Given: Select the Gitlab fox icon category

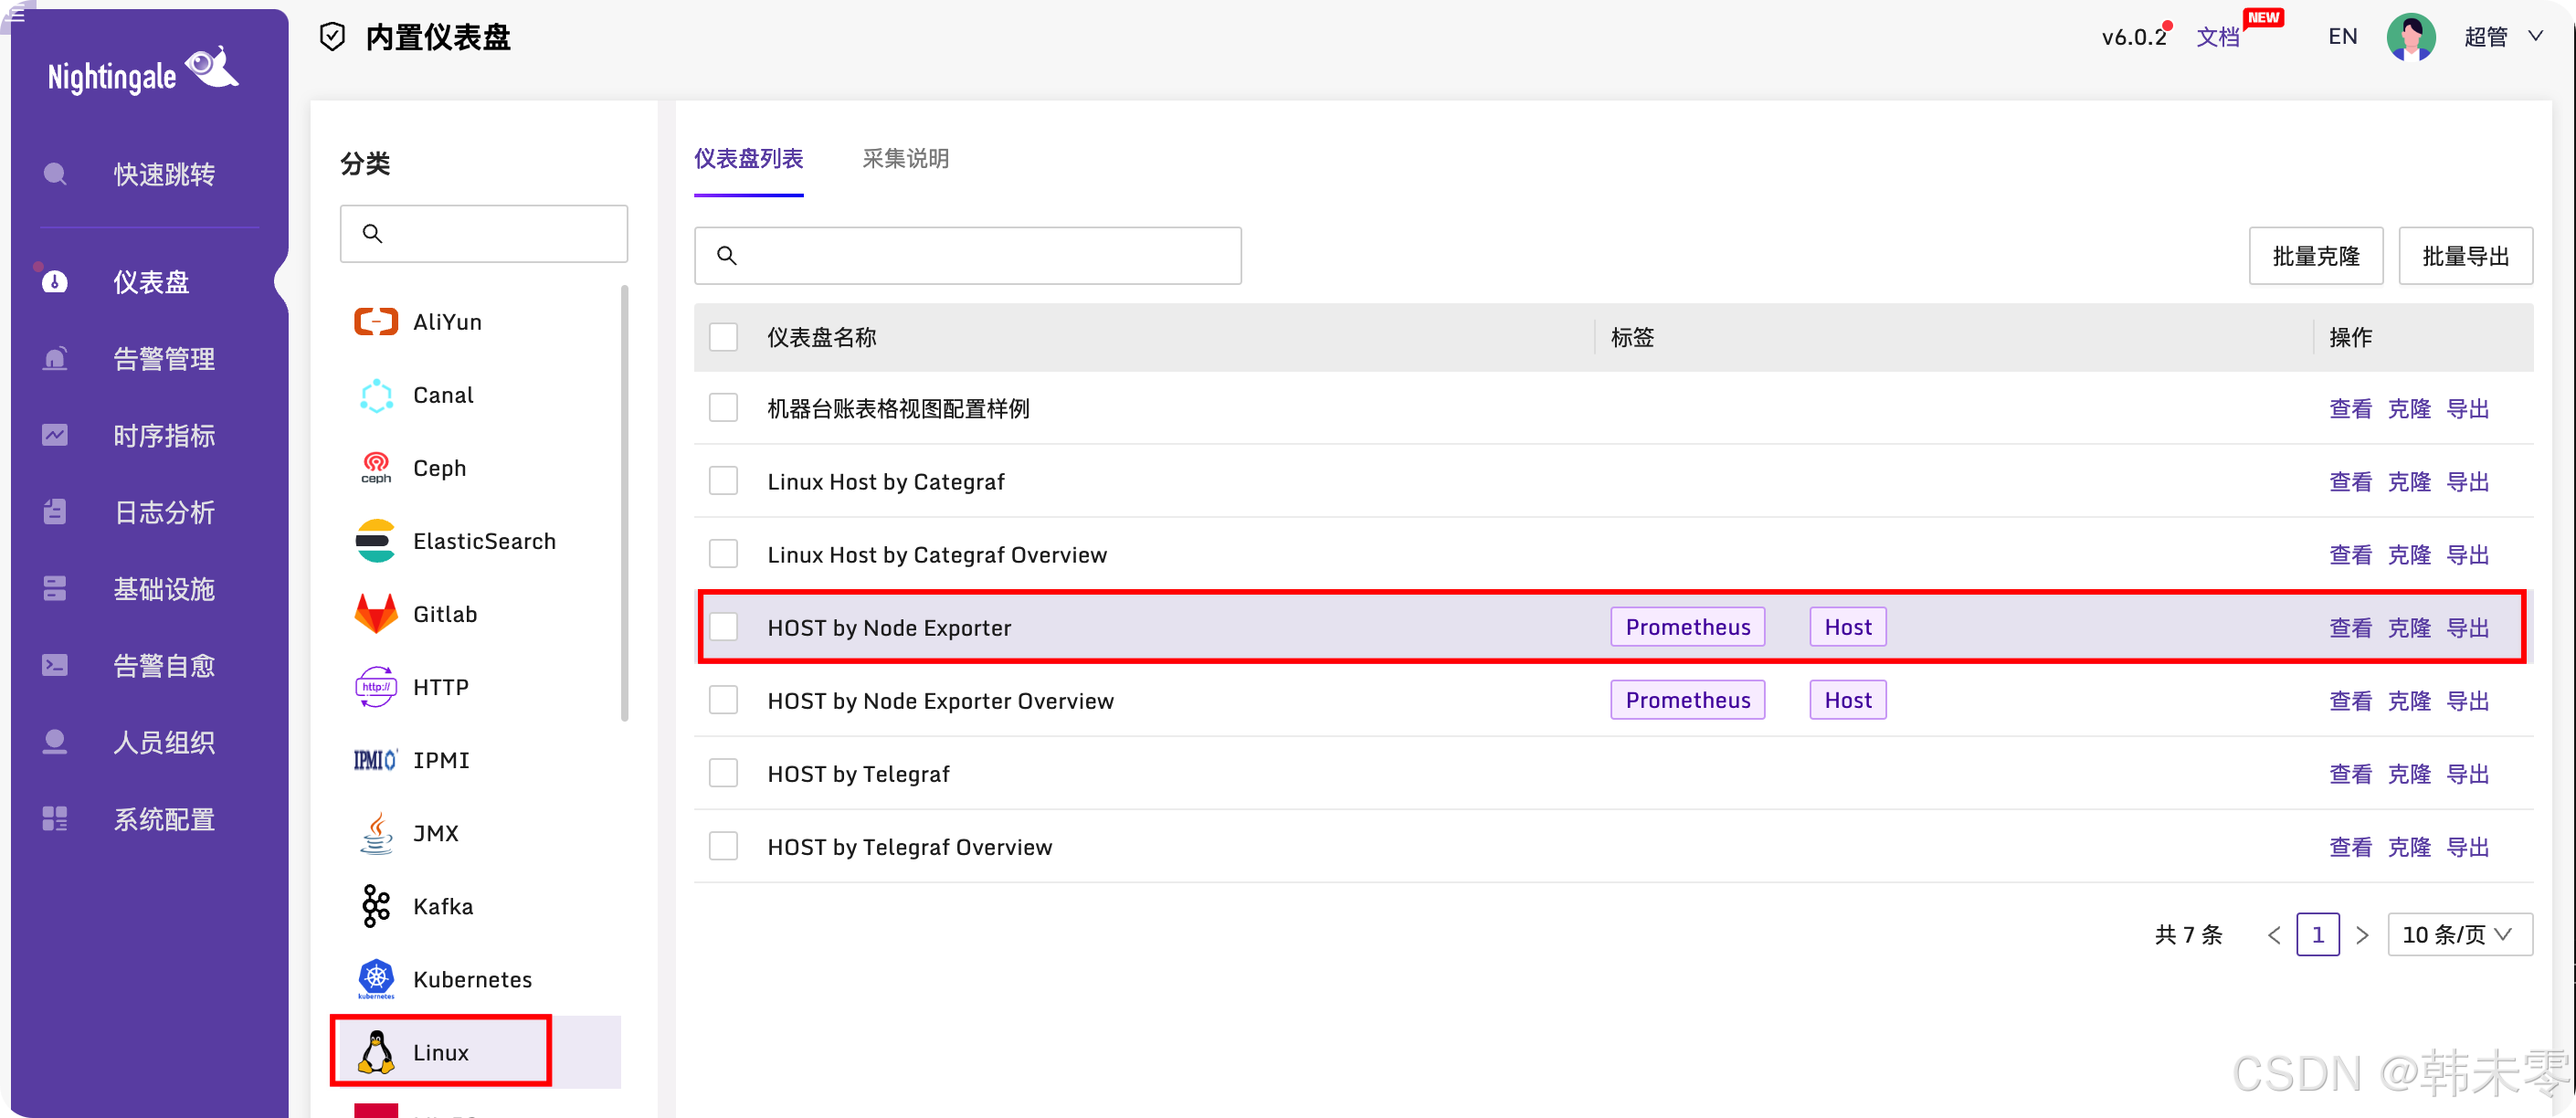Looking at the screenshot, I should (x=376, y=614).
